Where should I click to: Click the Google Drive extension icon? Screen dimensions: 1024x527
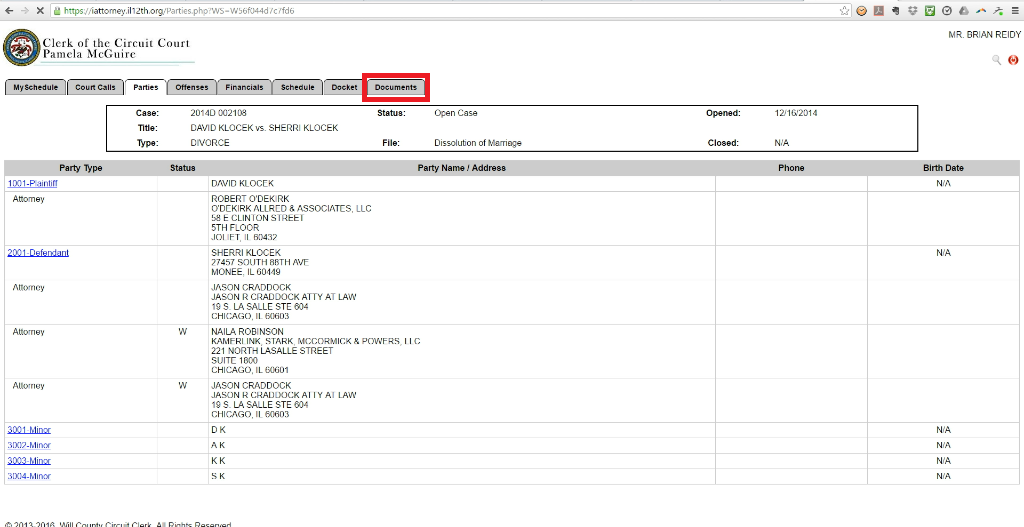(x=963, y=10)
